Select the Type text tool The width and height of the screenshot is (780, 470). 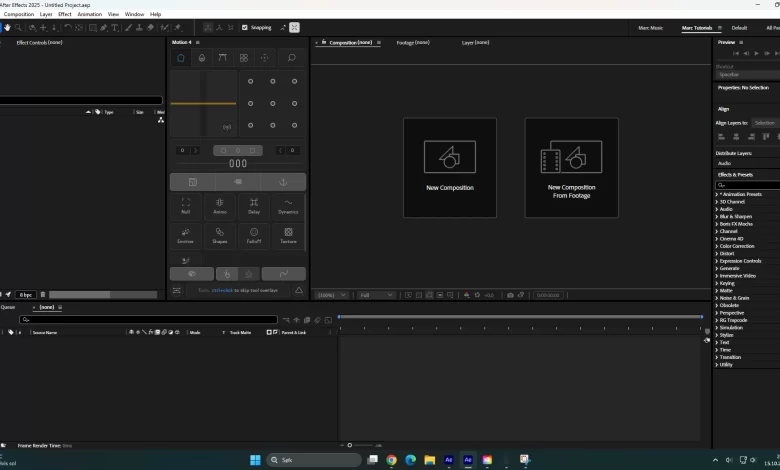(x=114, y=28)
